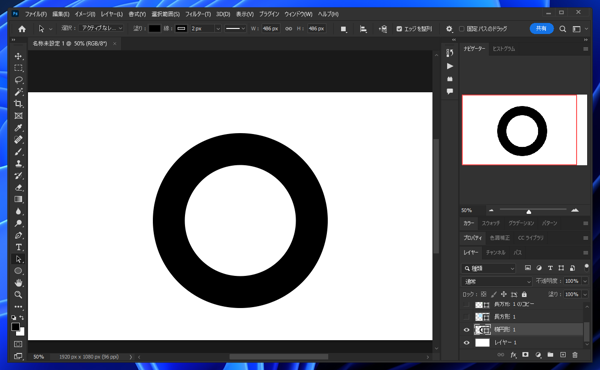This screenshot has width=600, height=370.
Task: Select the Dodge tool
Action: pyautogui.click(x=18, y=223)
